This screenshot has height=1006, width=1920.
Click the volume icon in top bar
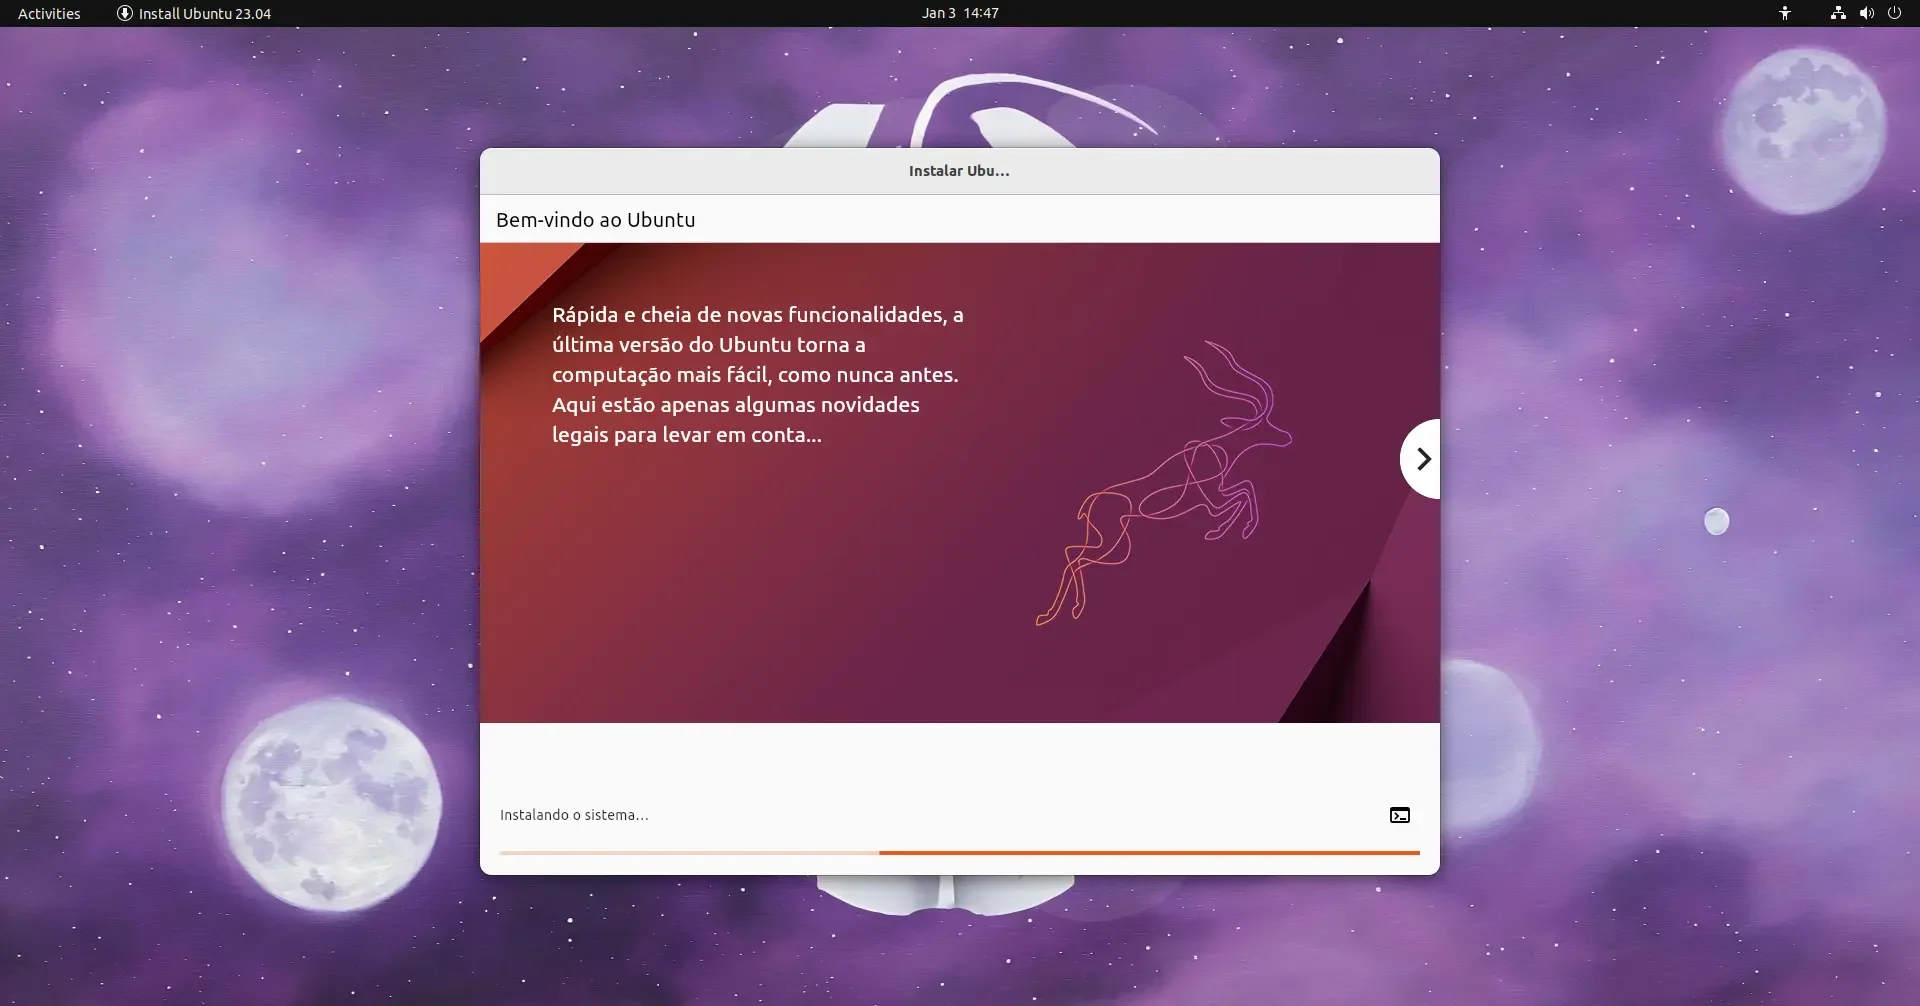(x=1866, y=13)
